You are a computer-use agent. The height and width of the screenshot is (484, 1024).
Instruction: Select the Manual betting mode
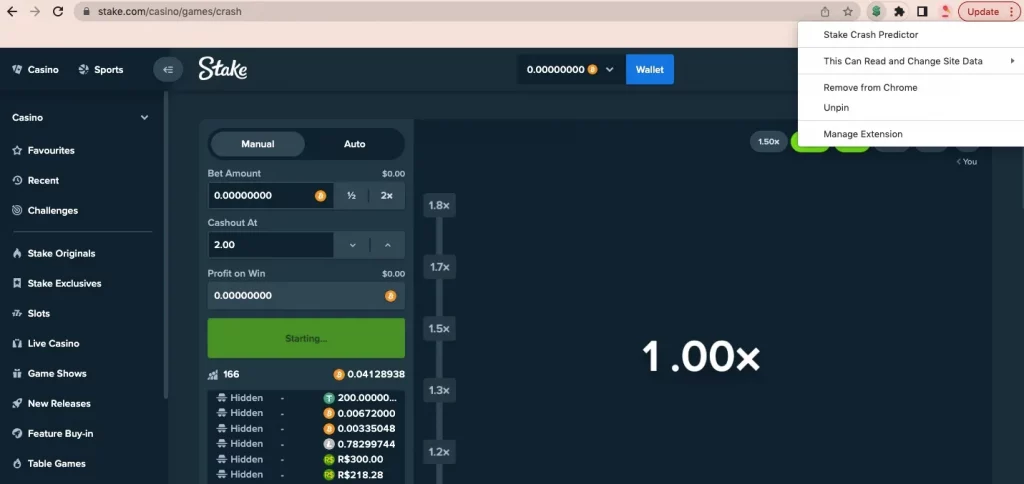tap(258, 144)
